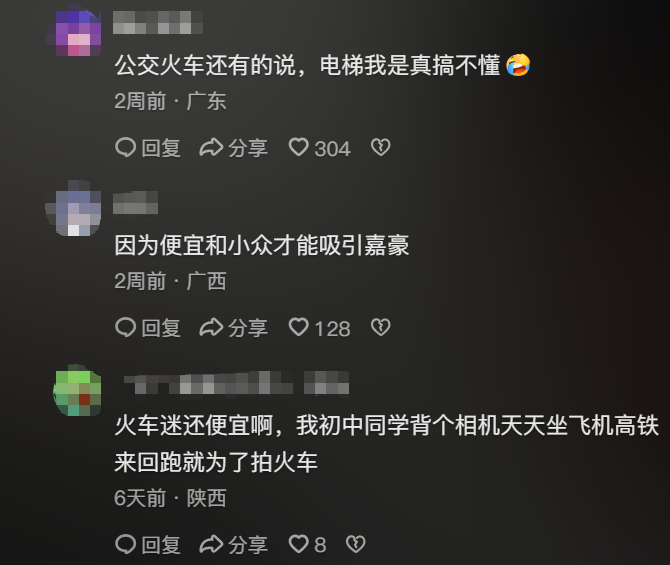Open first commenter's blurred username
The width and height of the screenshot is (670, 565).
(157, 22)
